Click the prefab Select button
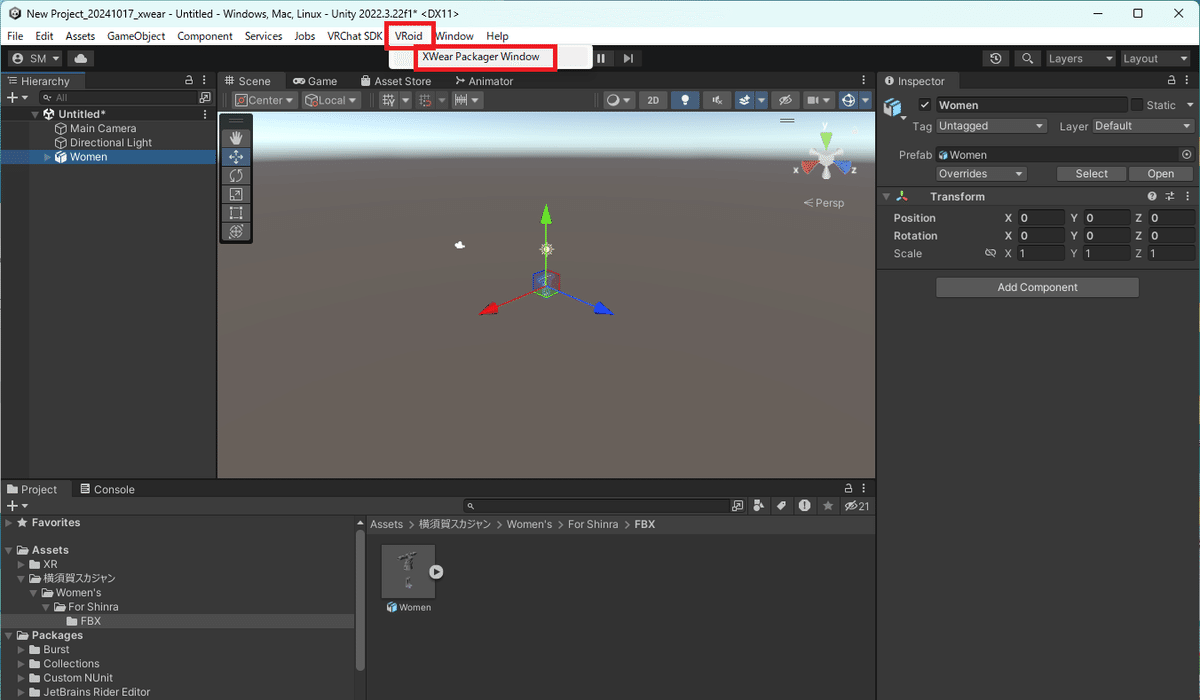1200x700 pixels. click(x=1091, y=174)
